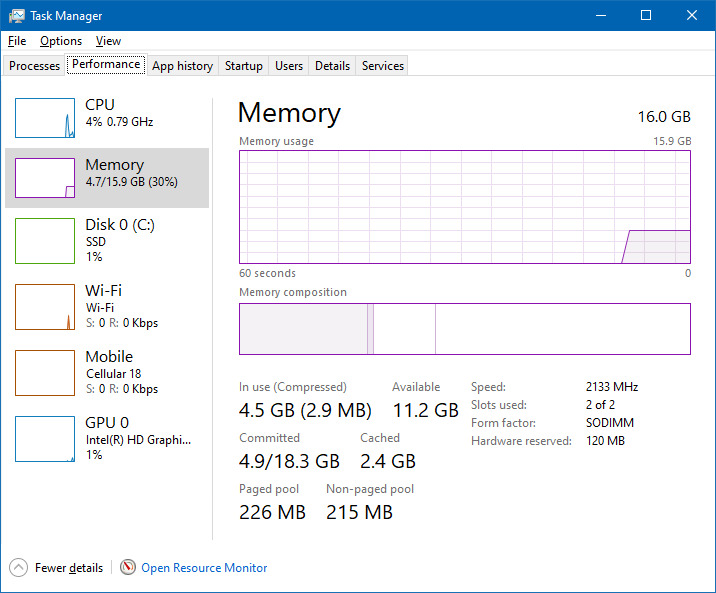Click the Resource Monitor gauge icon
Viewport: 716px width, 593px height.
pyautogui.click(x=128, y=568)
